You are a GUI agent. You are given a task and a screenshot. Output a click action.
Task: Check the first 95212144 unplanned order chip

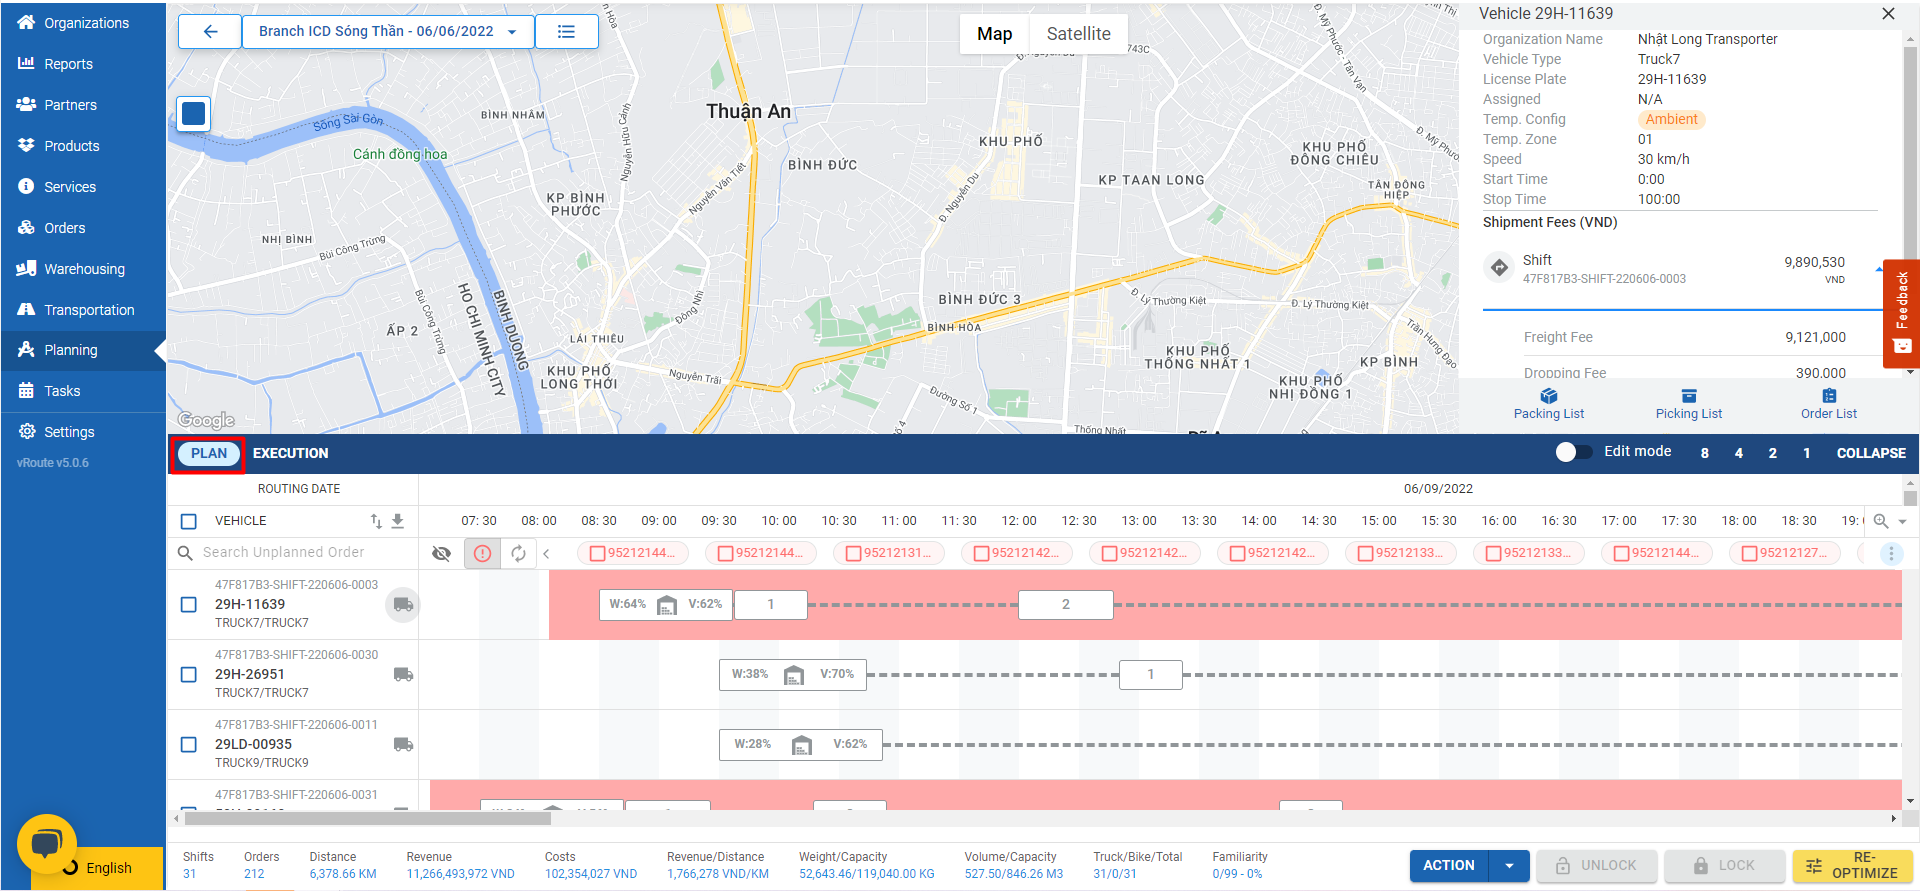[x=598, y=553]
